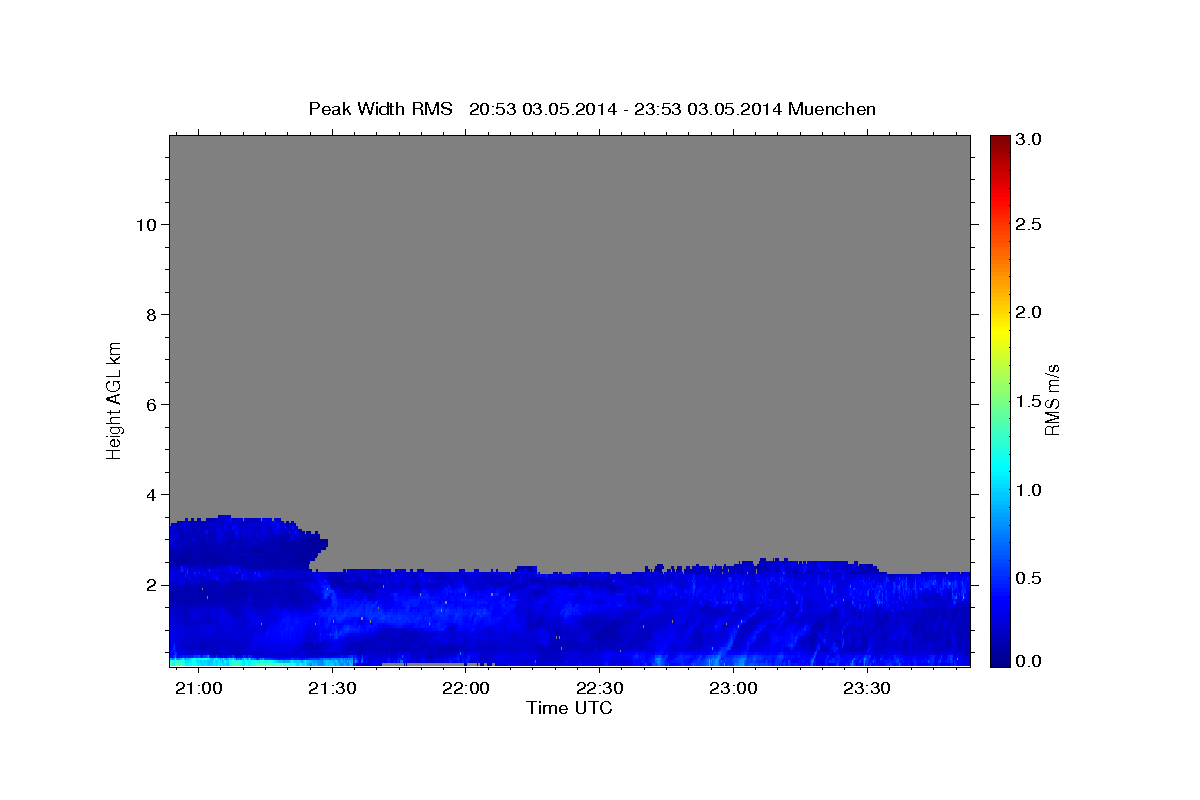Click the colorbar value 2.5
The width and height of the screenshot is (1200, 800).
tap(1030, 225)
